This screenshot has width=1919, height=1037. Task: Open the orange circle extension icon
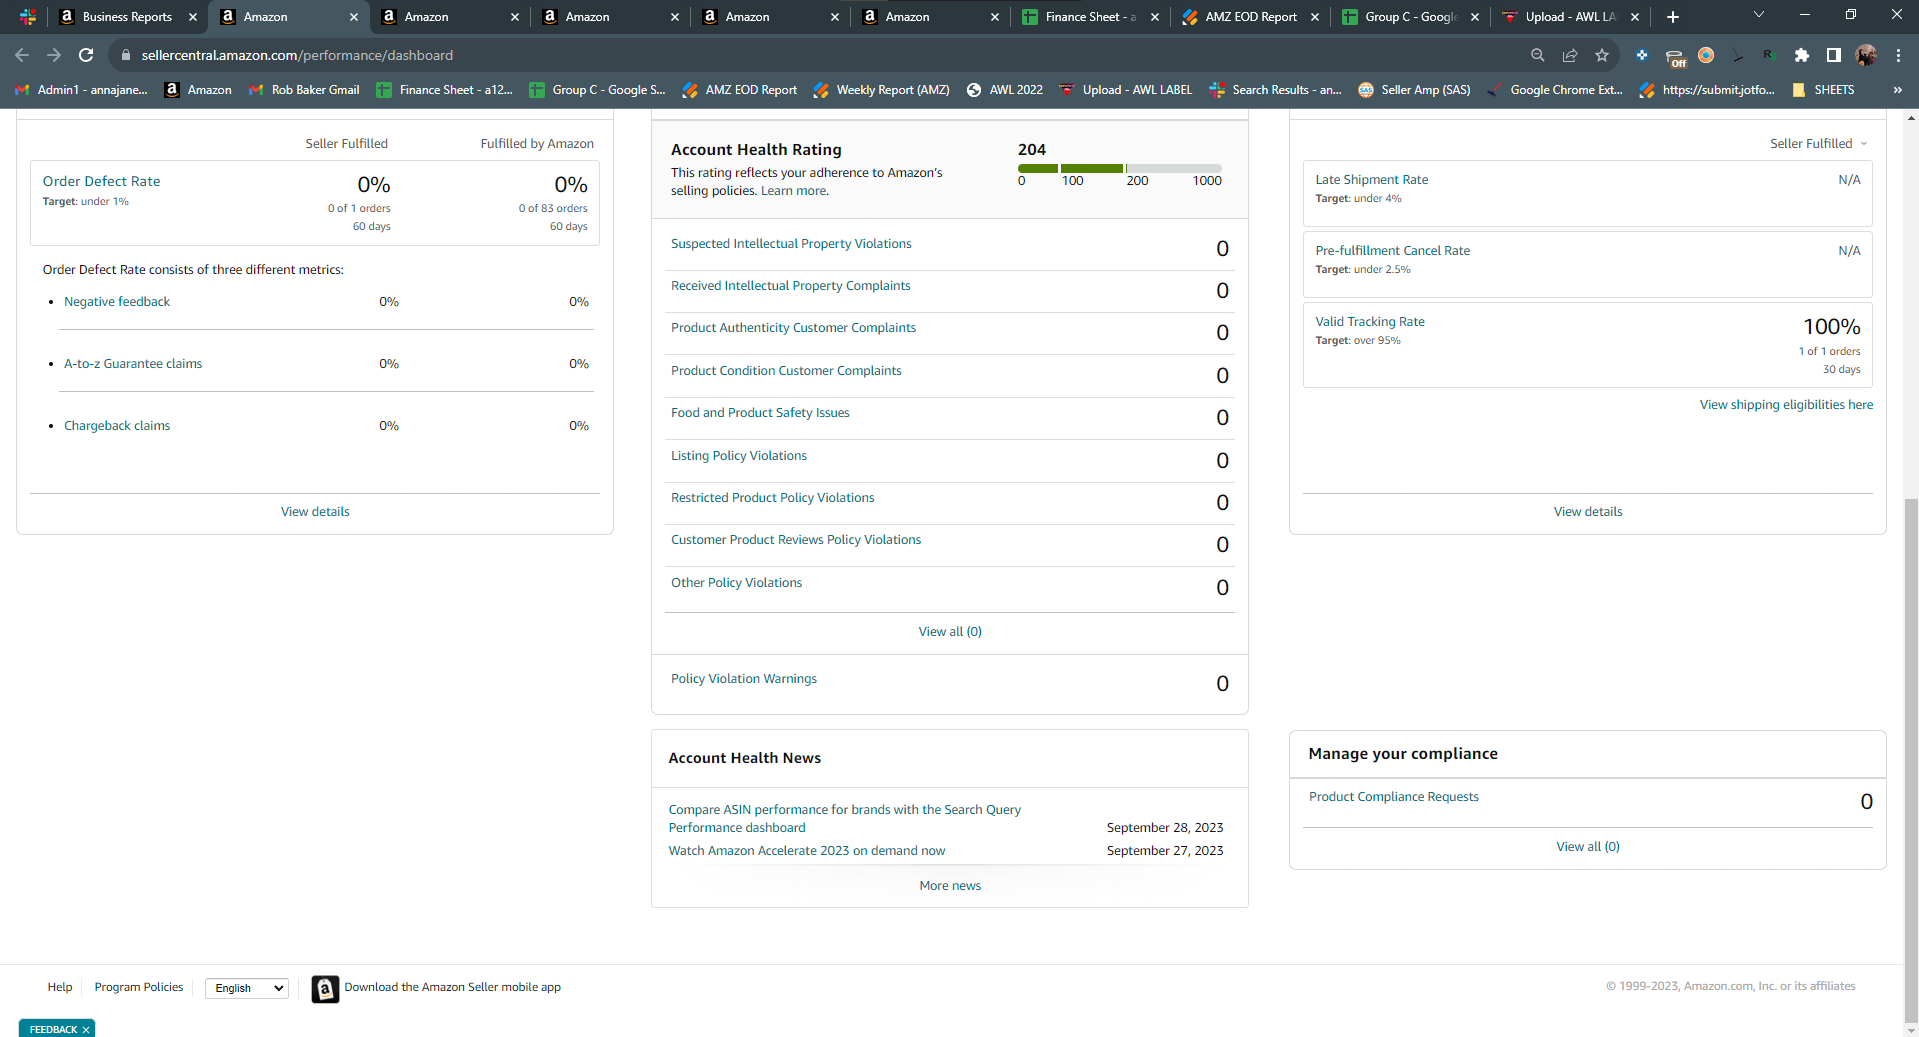click(x=1706, y=55)
